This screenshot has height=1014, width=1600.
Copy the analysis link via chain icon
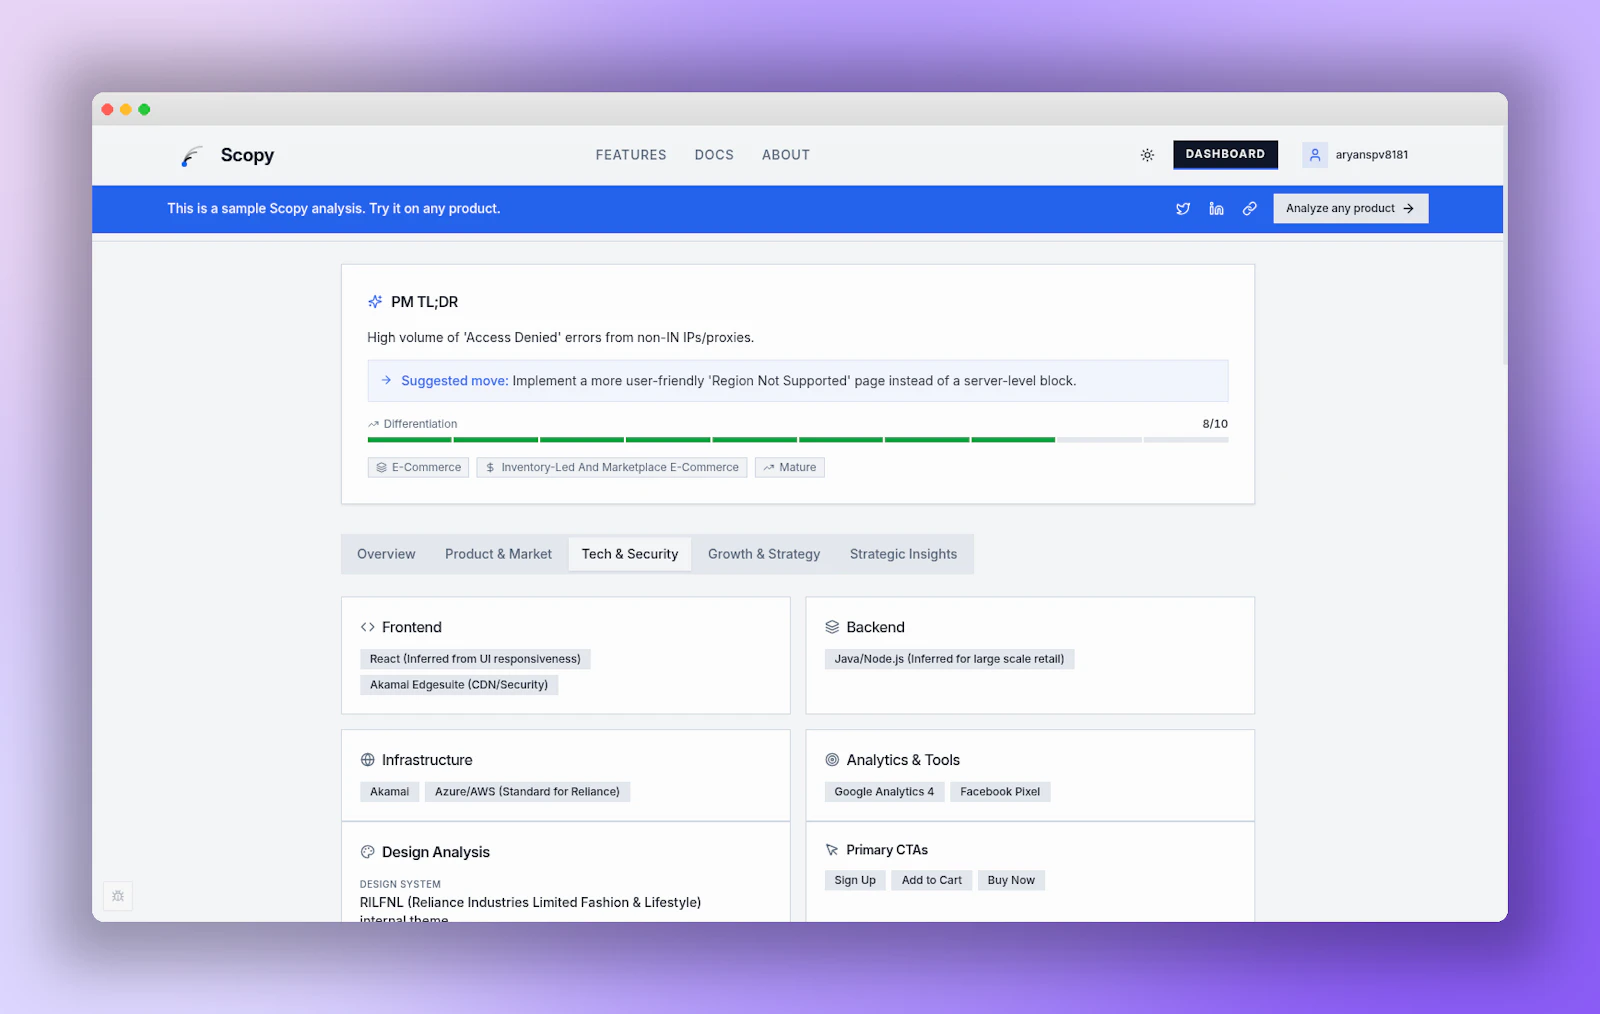pyautogui.click(x=1249, y=209)
